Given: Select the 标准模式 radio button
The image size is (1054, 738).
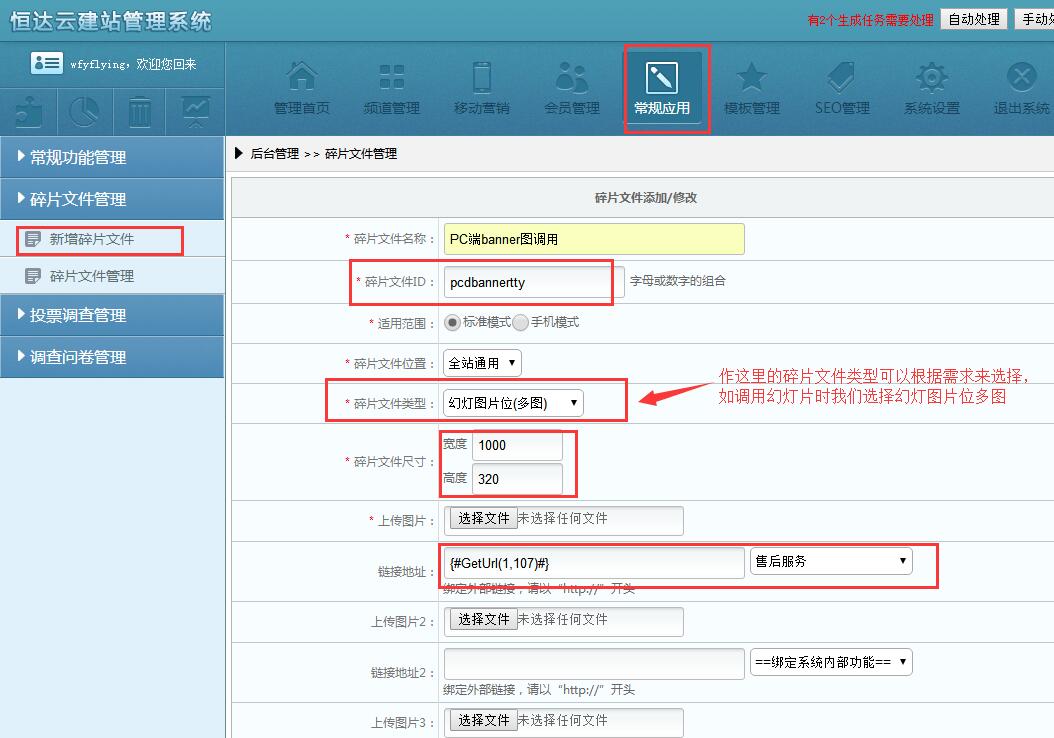Looking at the screenshot, I should pos(452,323).
